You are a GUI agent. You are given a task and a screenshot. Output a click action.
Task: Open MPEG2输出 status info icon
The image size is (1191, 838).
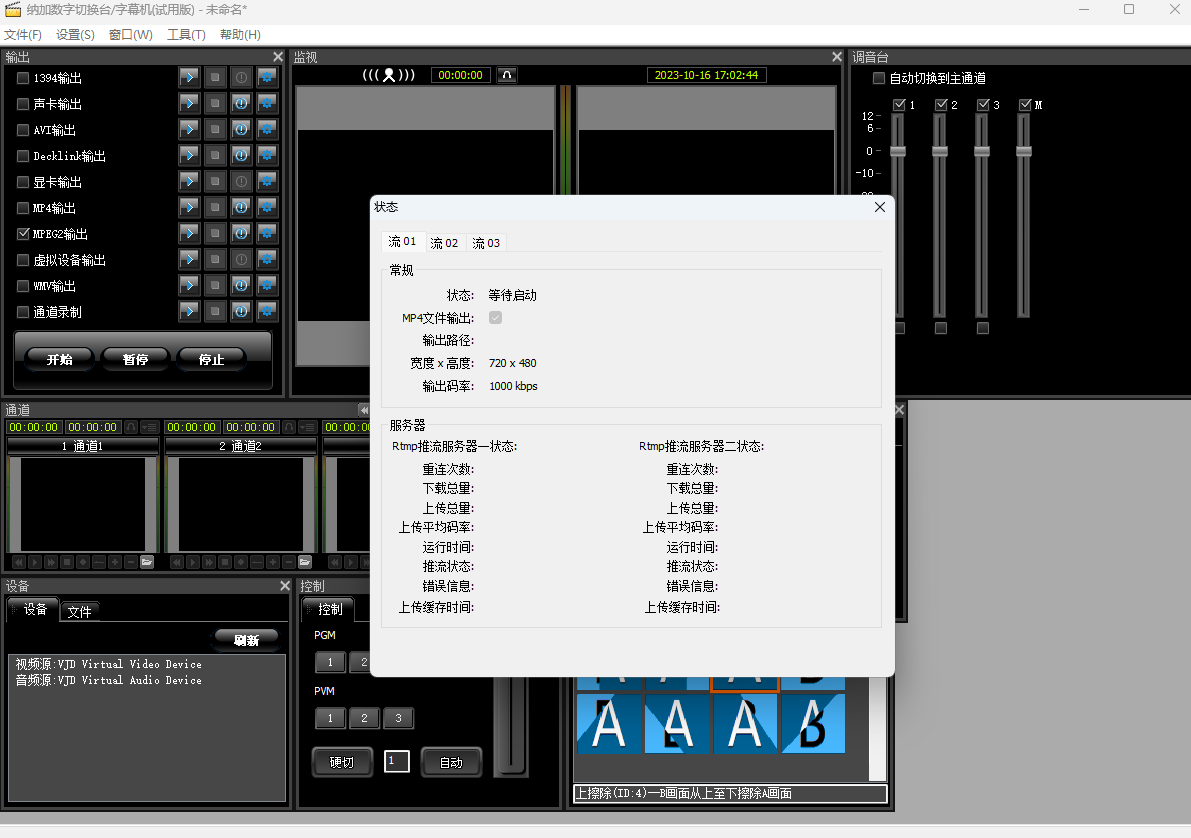[x=241, y=233]
